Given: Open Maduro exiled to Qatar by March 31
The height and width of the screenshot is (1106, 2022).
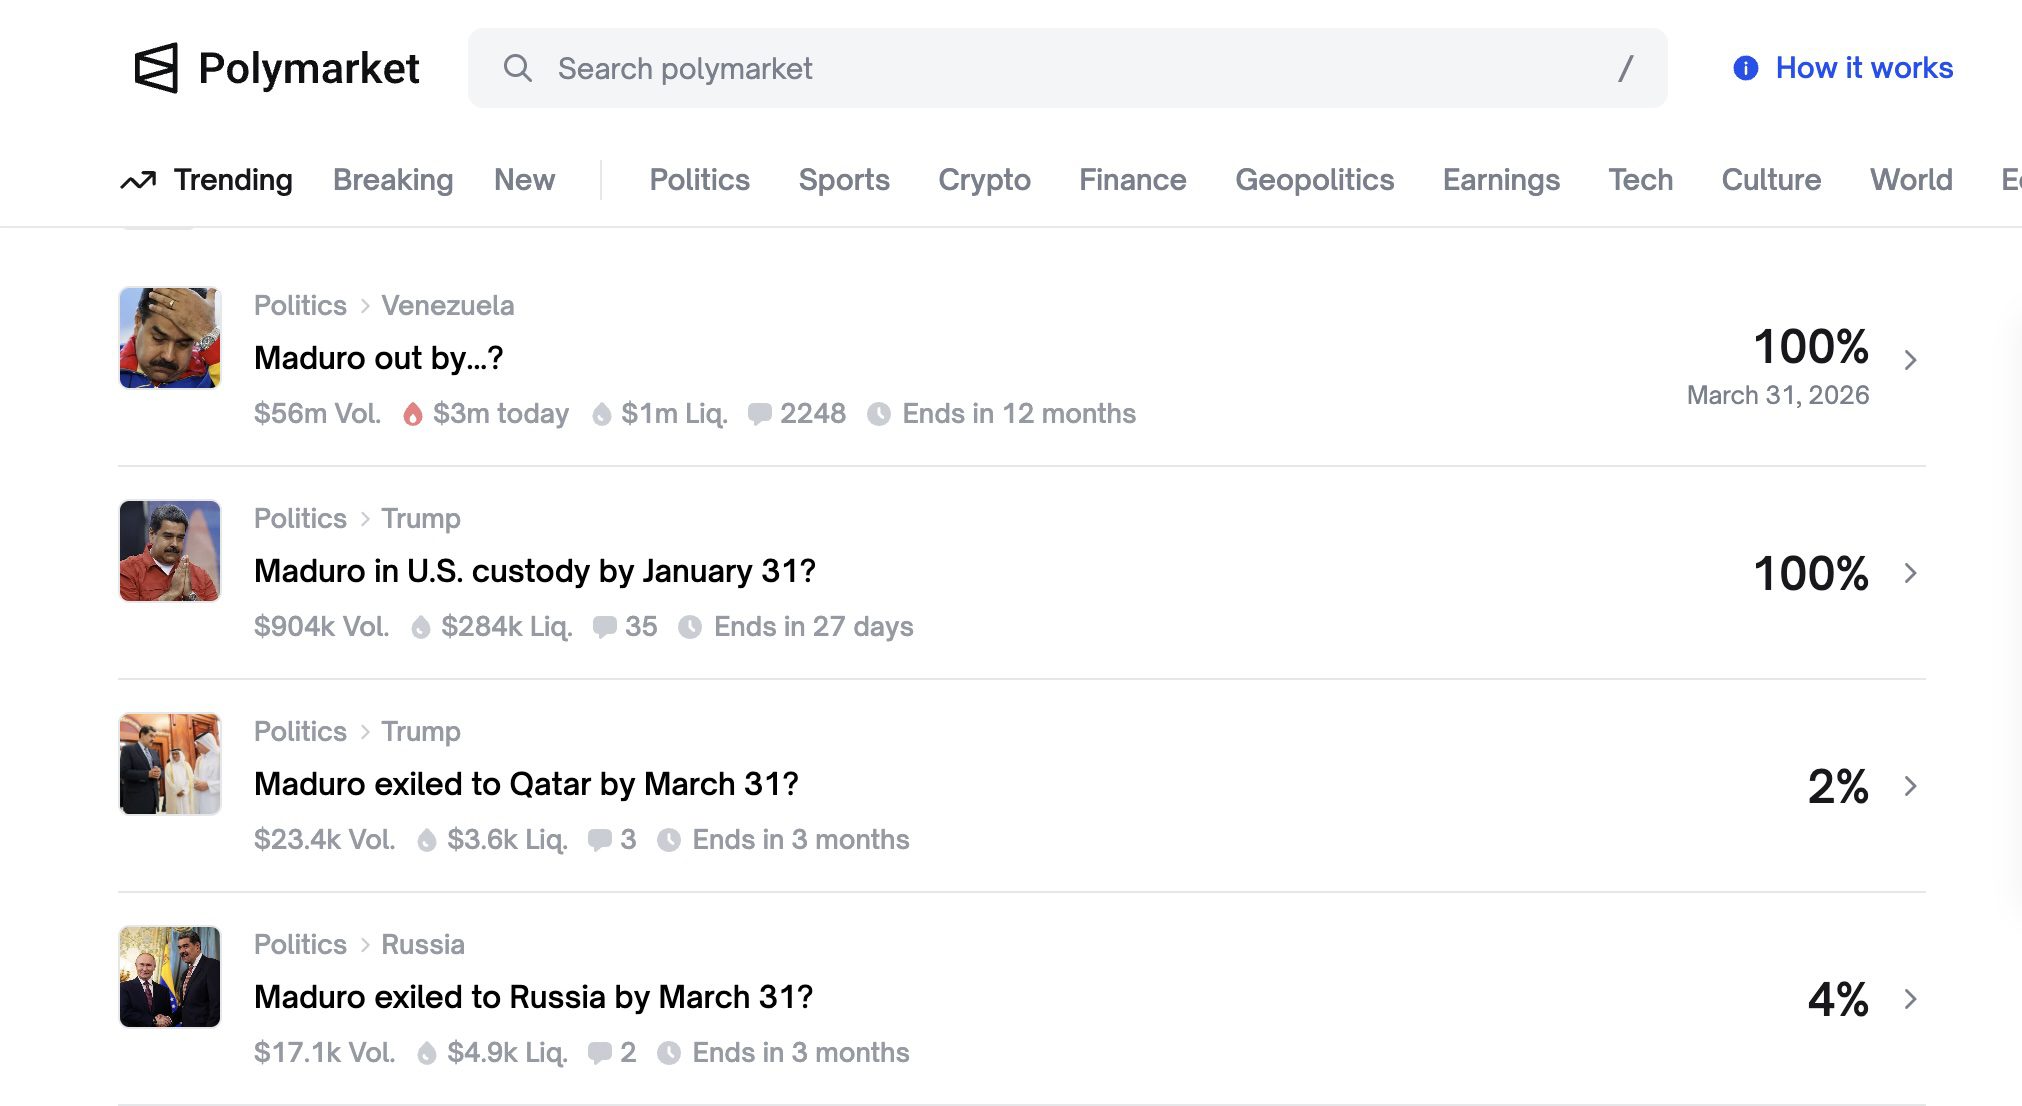Looking at the screenshot, I should tap(526, 784).
